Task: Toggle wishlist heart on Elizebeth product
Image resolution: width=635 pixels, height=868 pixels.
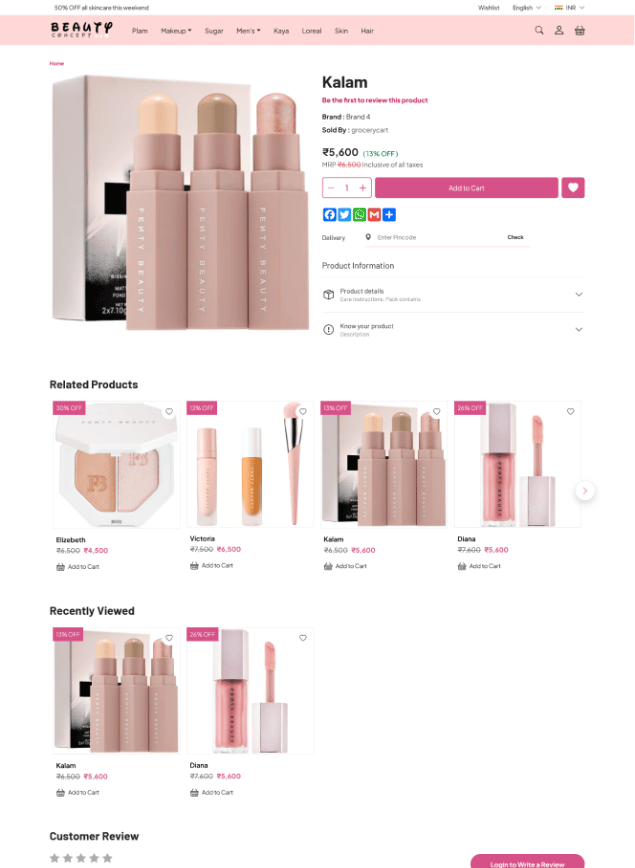Action: (169, 411)
